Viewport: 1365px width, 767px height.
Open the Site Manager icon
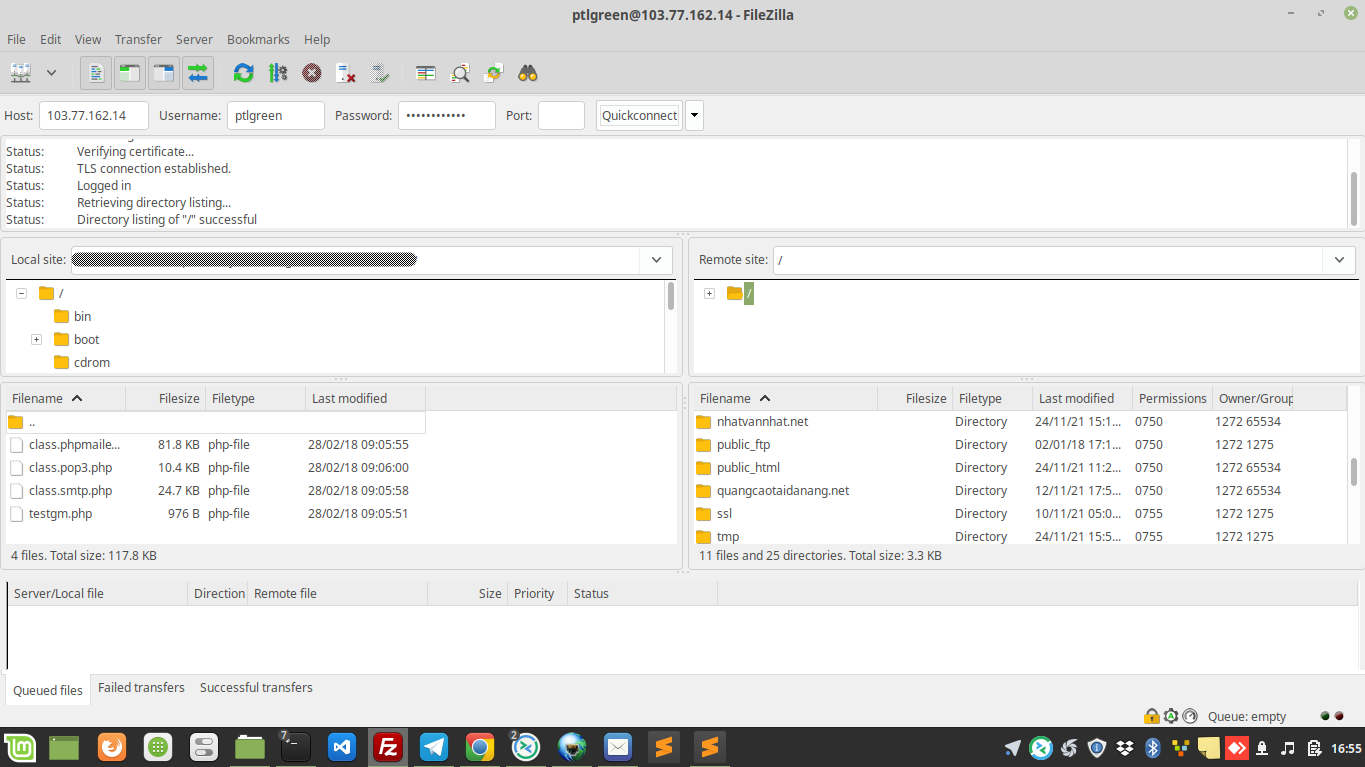click(21, 73)
